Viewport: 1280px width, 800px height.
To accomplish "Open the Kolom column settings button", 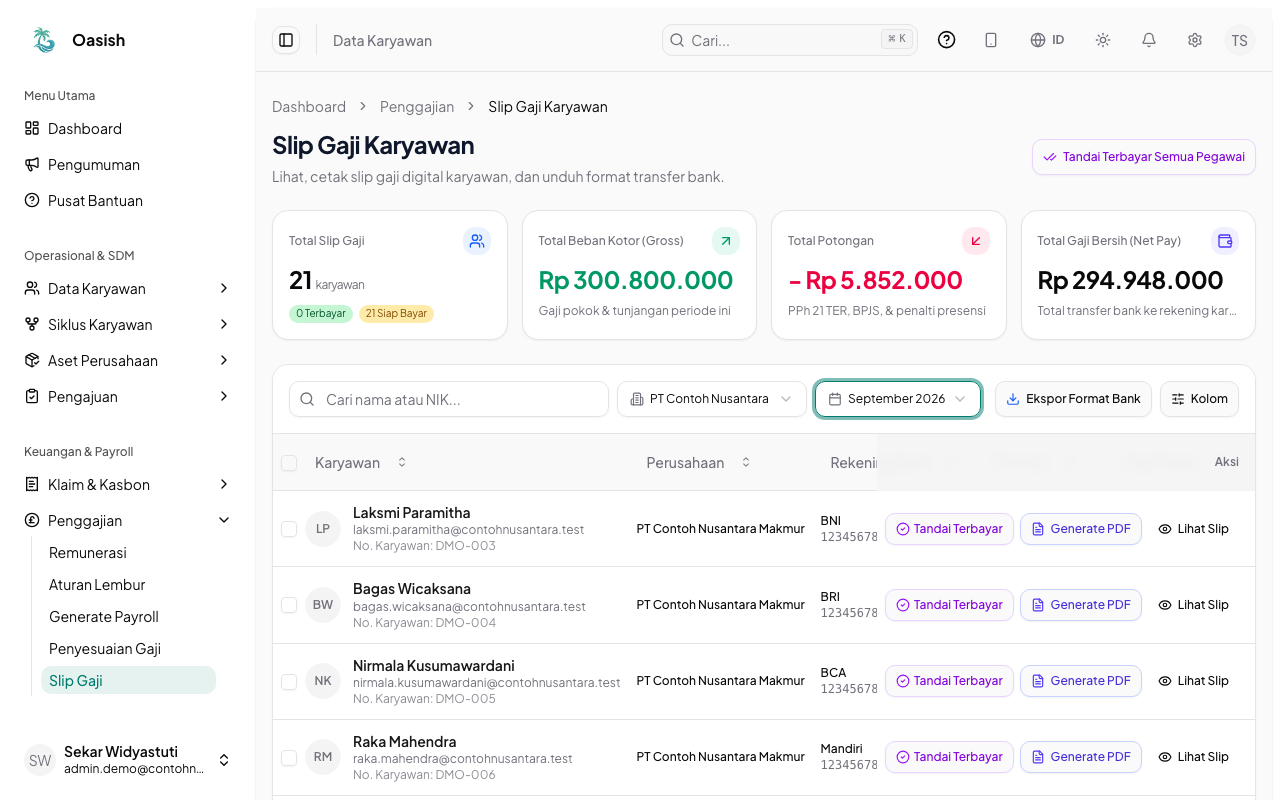I will (x=1200, y=399).
